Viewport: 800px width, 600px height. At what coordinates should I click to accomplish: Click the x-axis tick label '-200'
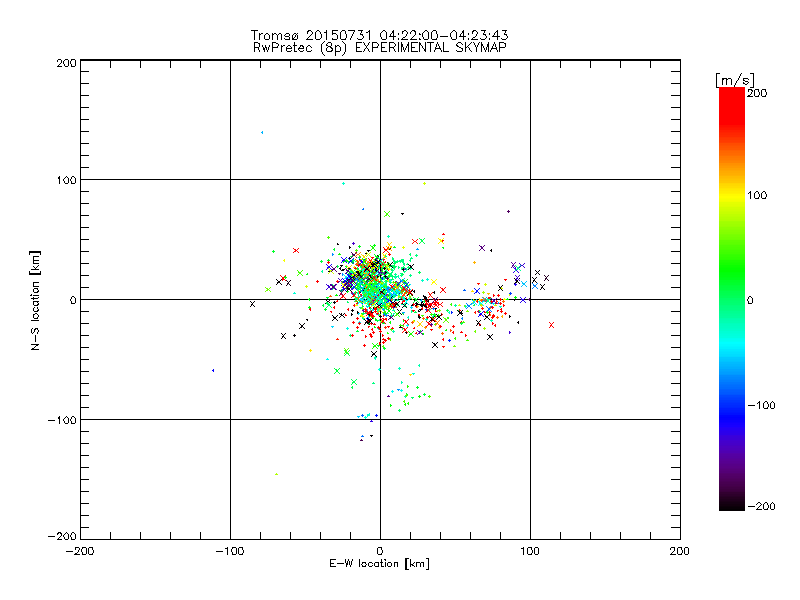80,552
